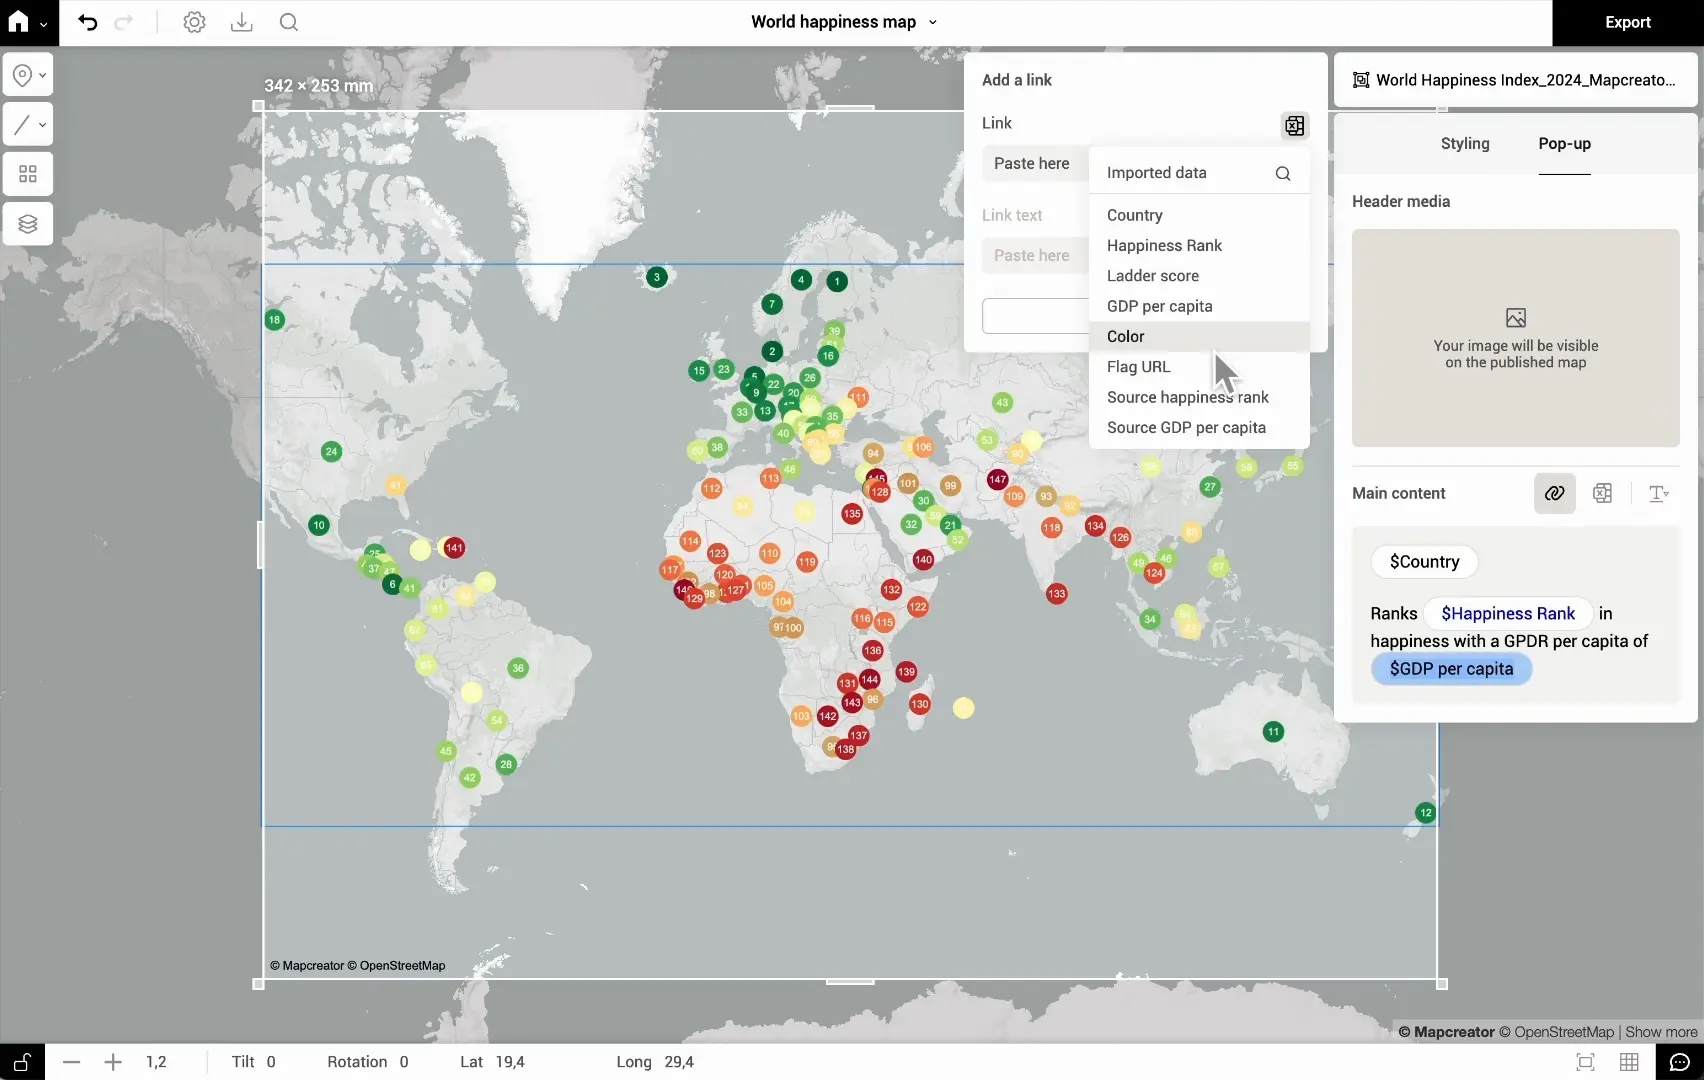Open the World happiness map title dropdown
1704x1080 pixels.
pos(931,22)
